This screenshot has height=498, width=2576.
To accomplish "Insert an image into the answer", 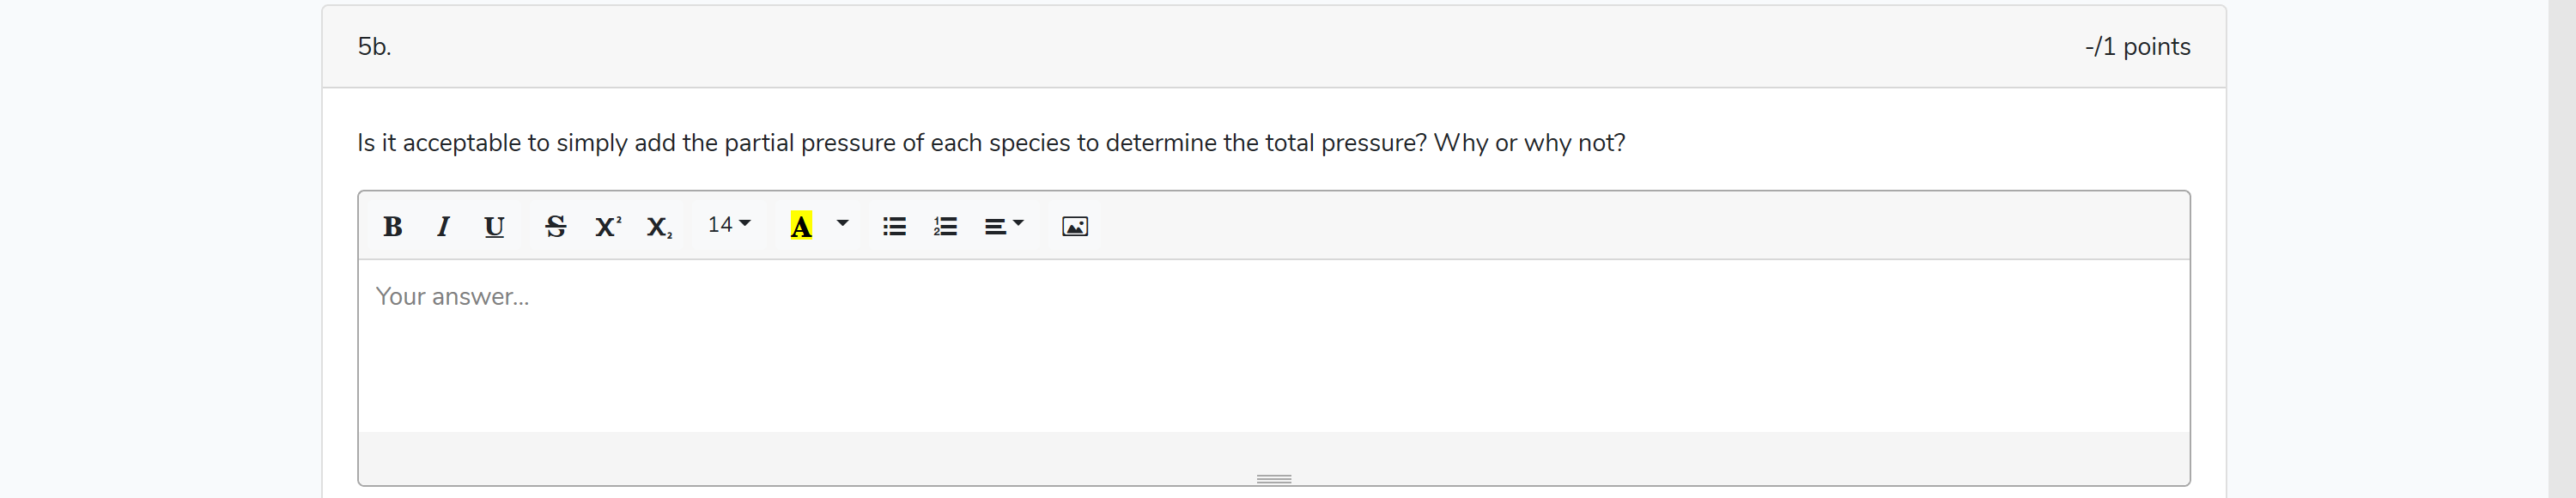I will click(x=1073, y=226).
